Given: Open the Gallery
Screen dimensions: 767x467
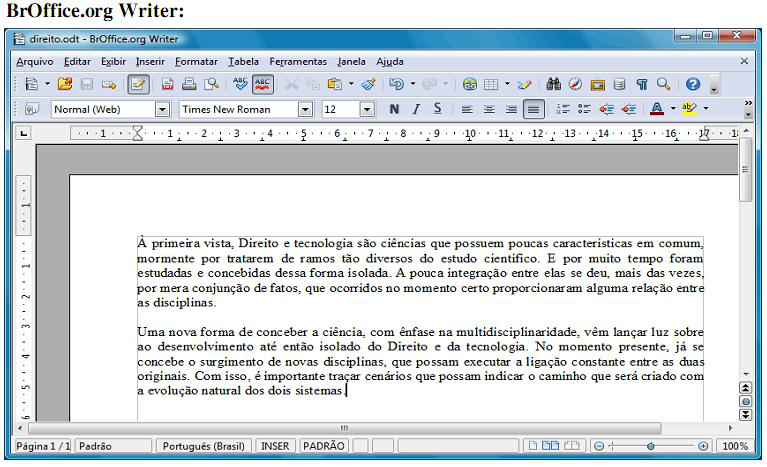Looking at the screenshot, I should 597,85.
